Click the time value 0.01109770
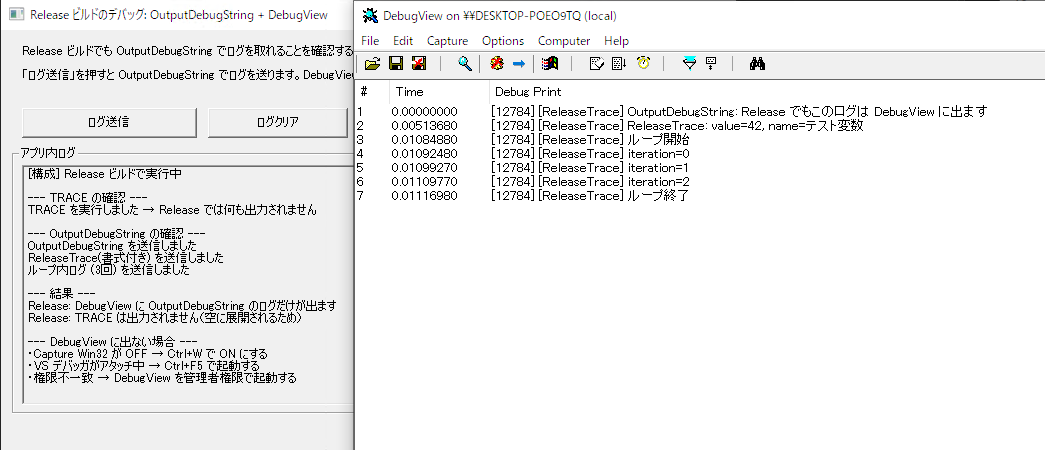 click(x=424, y=181)
